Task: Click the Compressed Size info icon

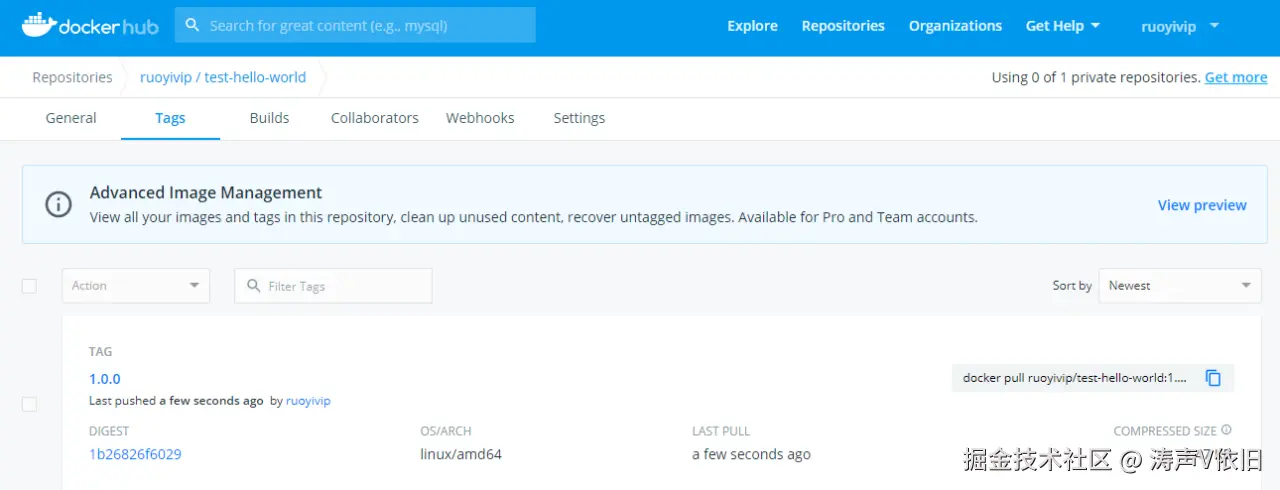Action: click(1226, 430)
